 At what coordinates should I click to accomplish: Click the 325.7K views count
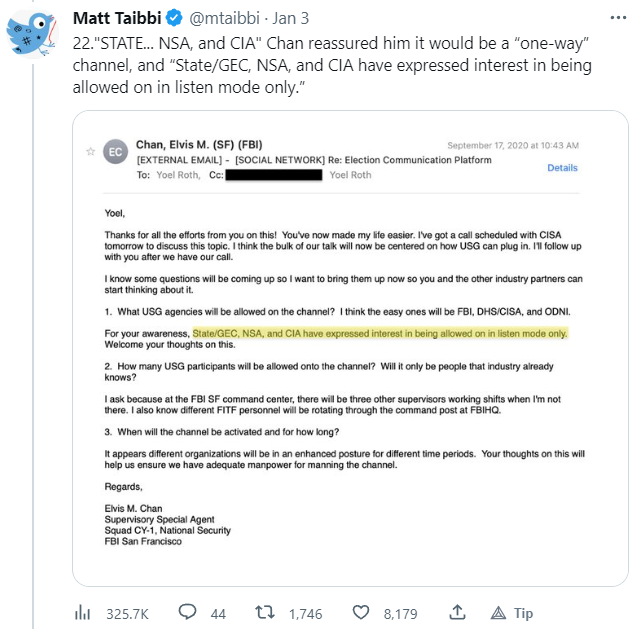point(127,612)
